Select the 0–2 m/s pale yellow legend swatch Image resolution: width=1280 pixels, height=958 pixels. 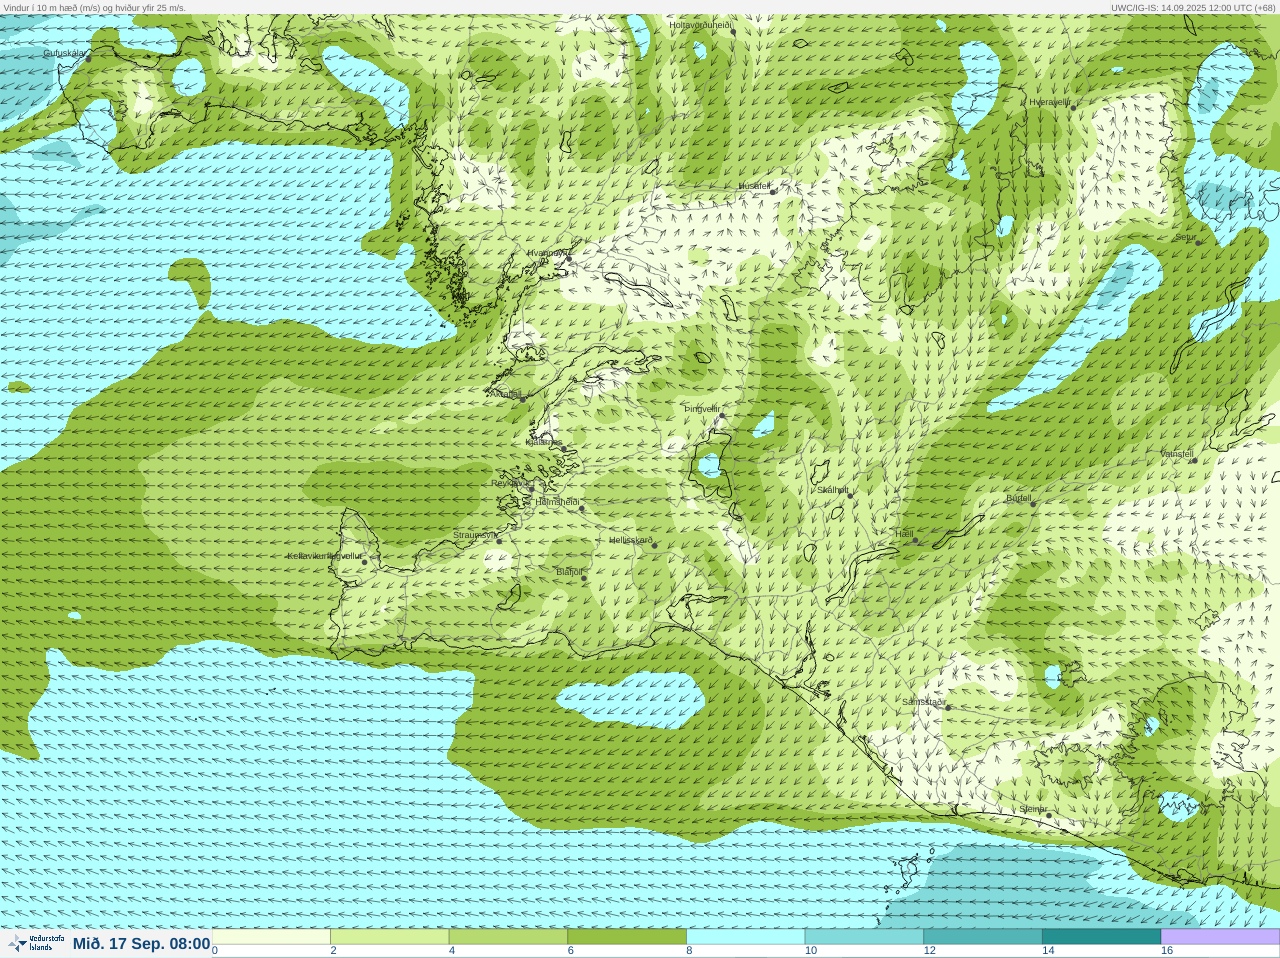point(271,937)
